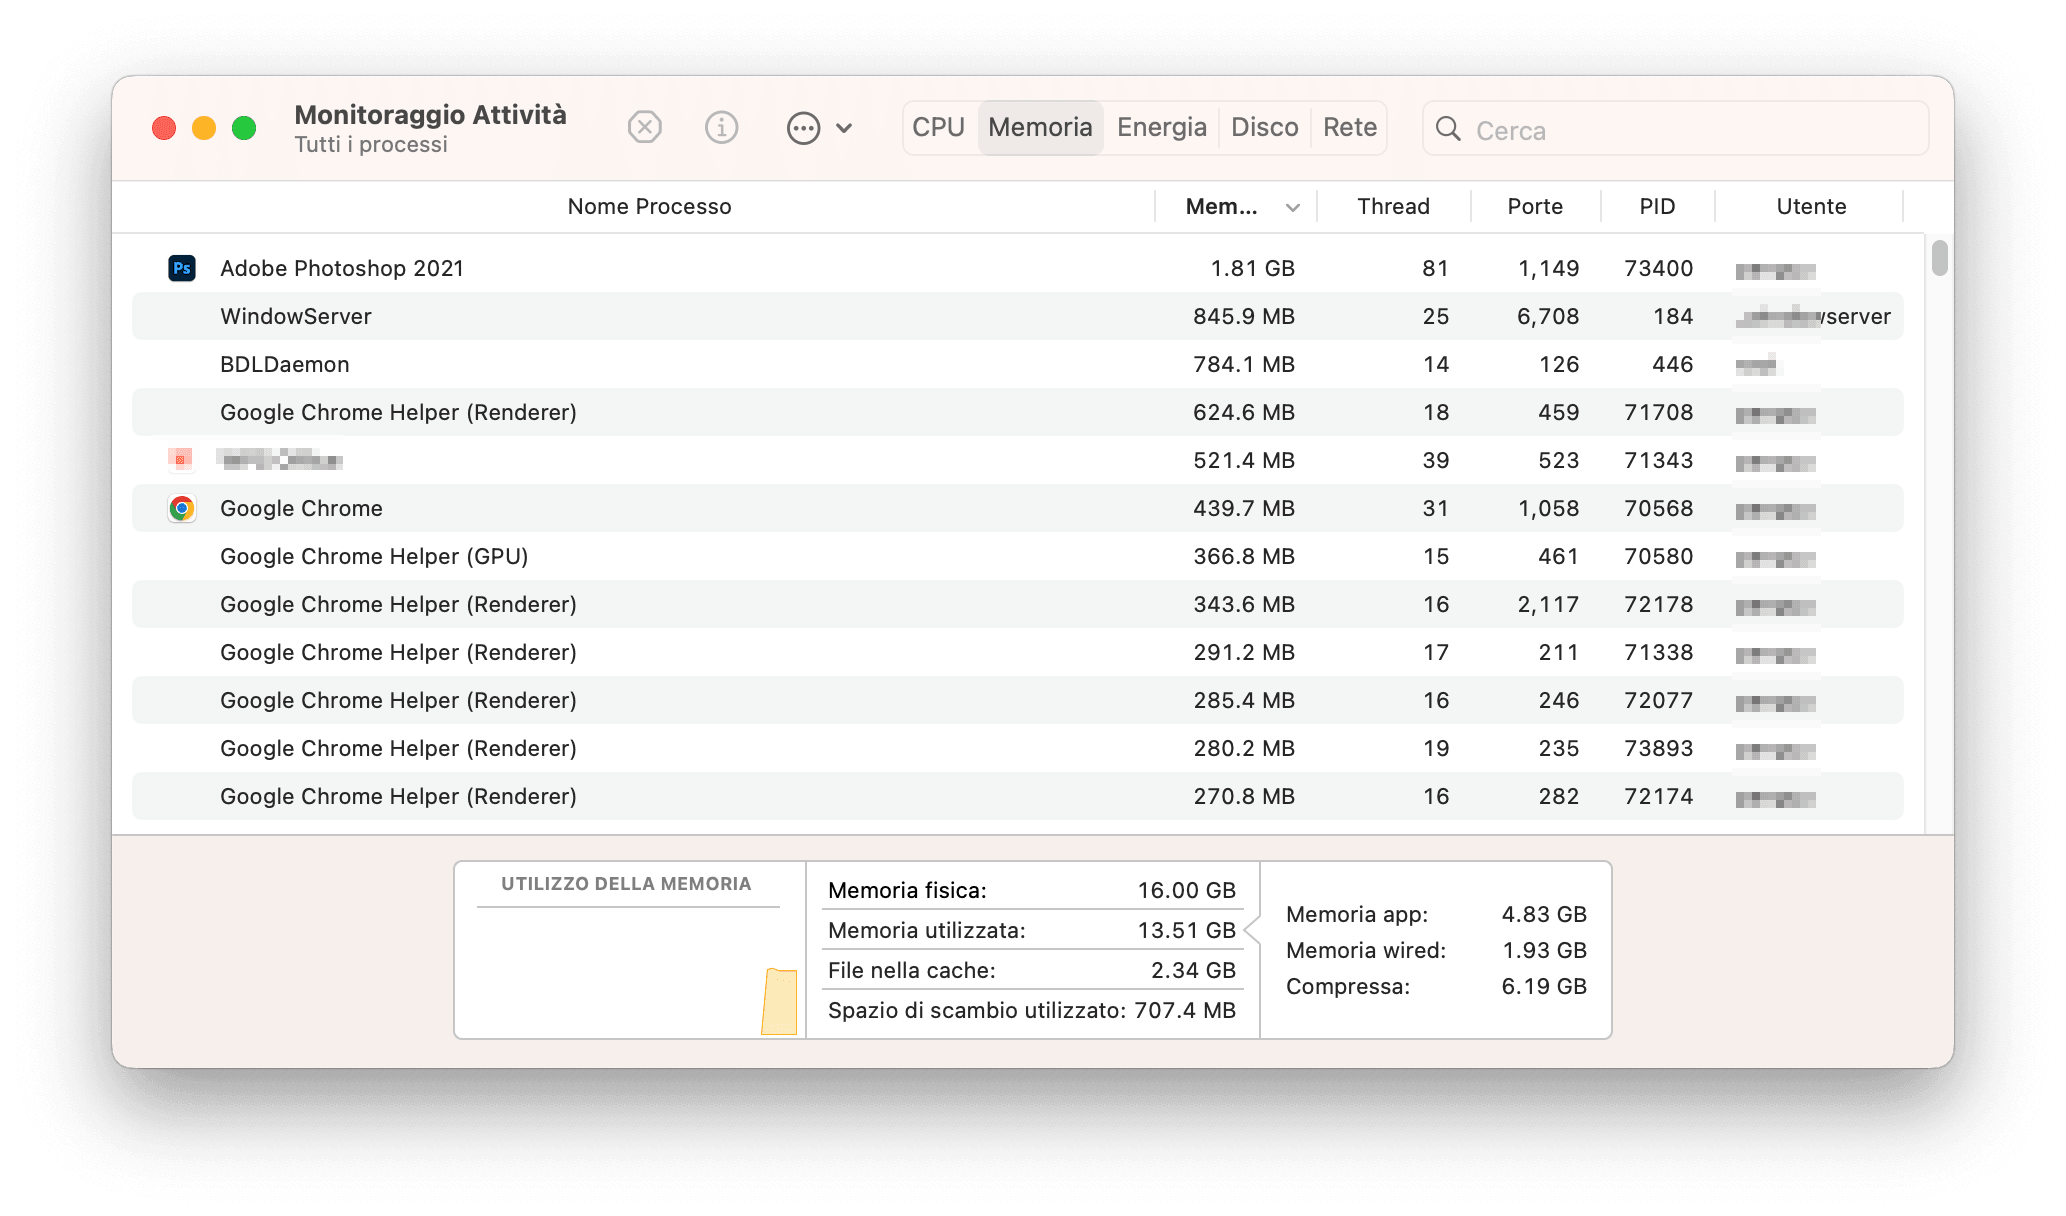Viewport: 2066px width, 1216px height.
Task: Sort by Utente column header
Action: [1811, 207]
